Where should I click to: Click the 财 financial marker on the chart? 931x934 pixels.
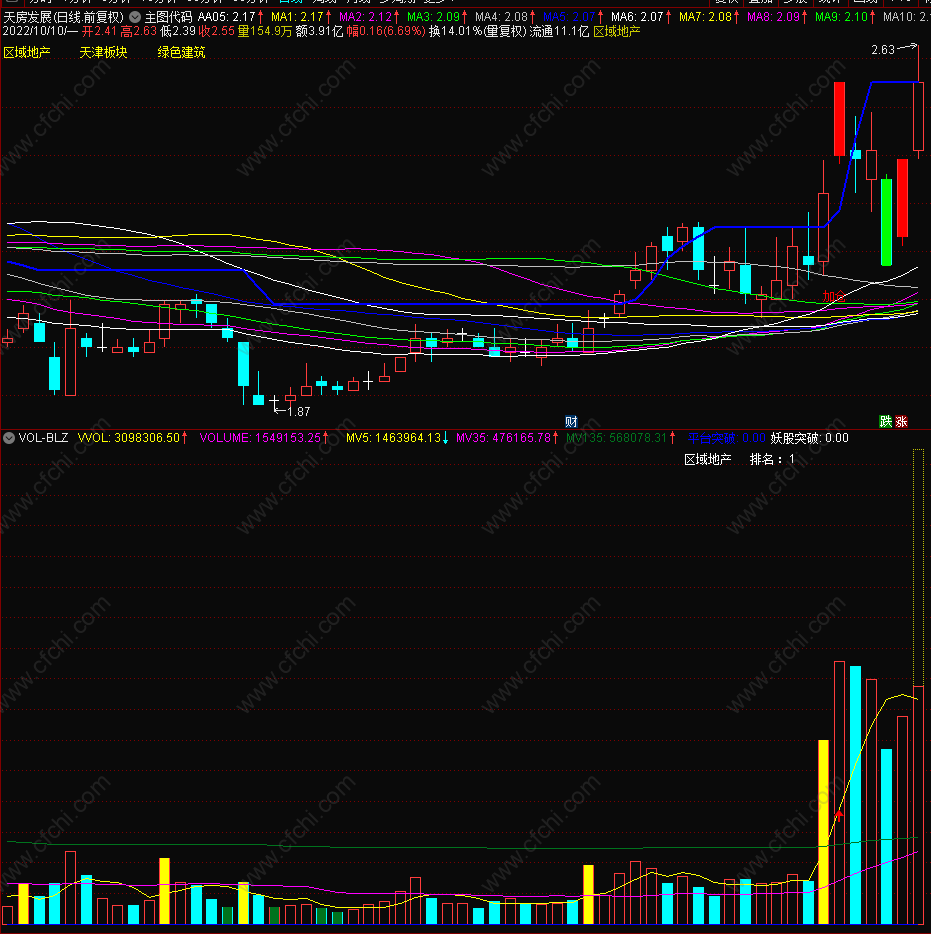[x=571, y=422]
